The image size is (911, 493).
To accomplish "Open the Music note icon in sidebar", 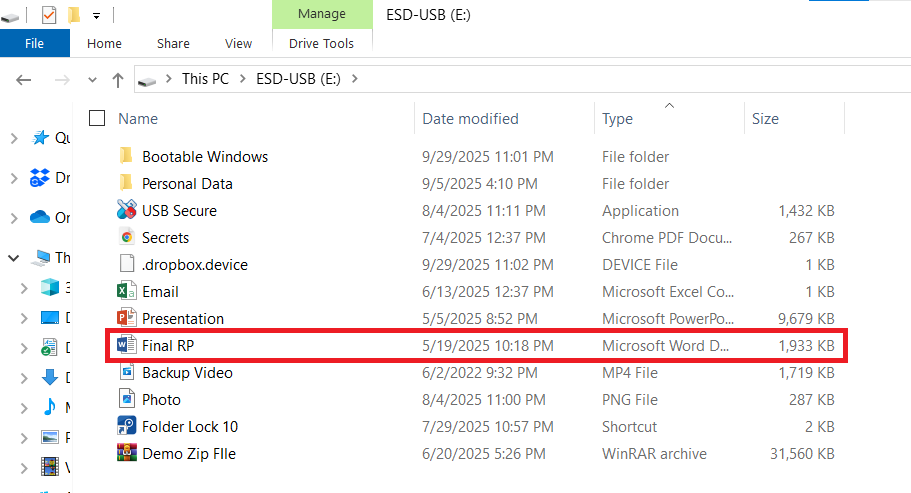I will (x=50, y=406).
